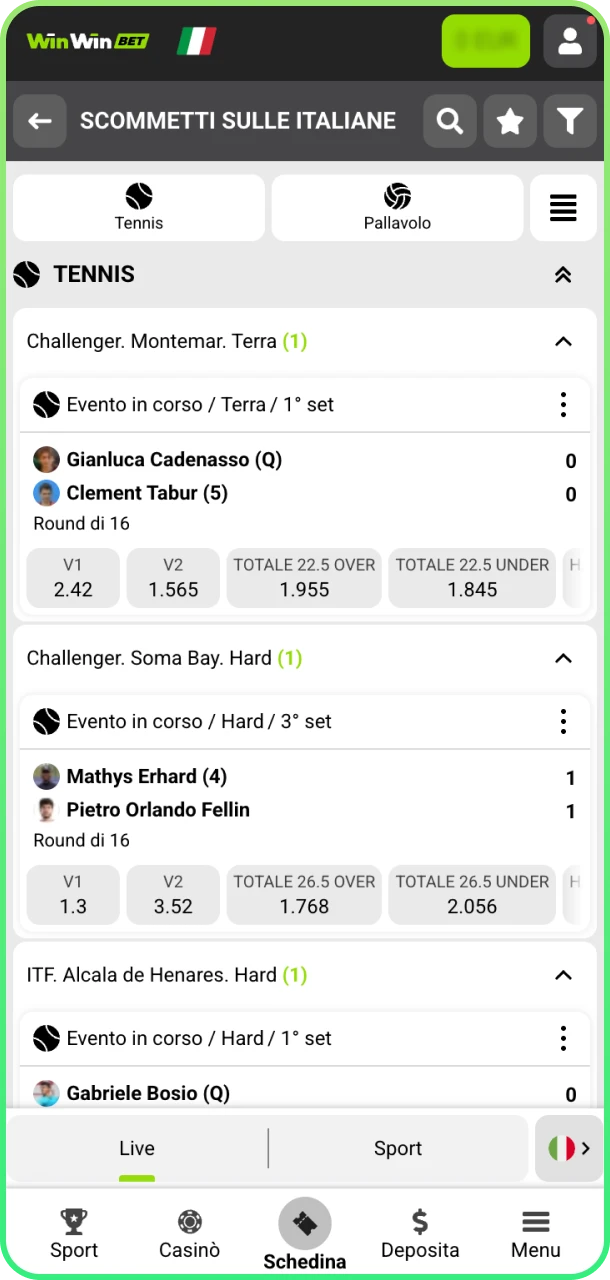Open the bottom Menu icon
Image resolution: width=610 pixels, height=1280 pixels.
pos(535,1222)
